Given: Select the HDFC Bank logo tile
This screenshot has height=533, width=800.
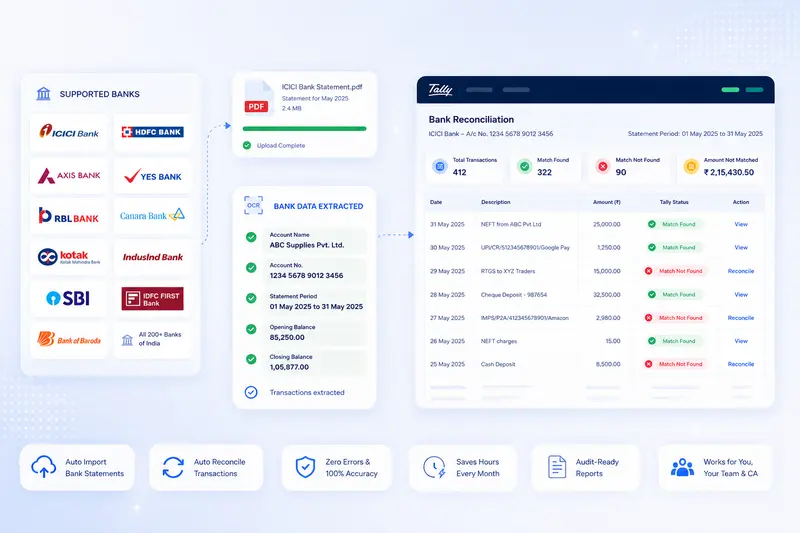Looking at the screenshot, I should pyautogui.click(x=153, y=133).
